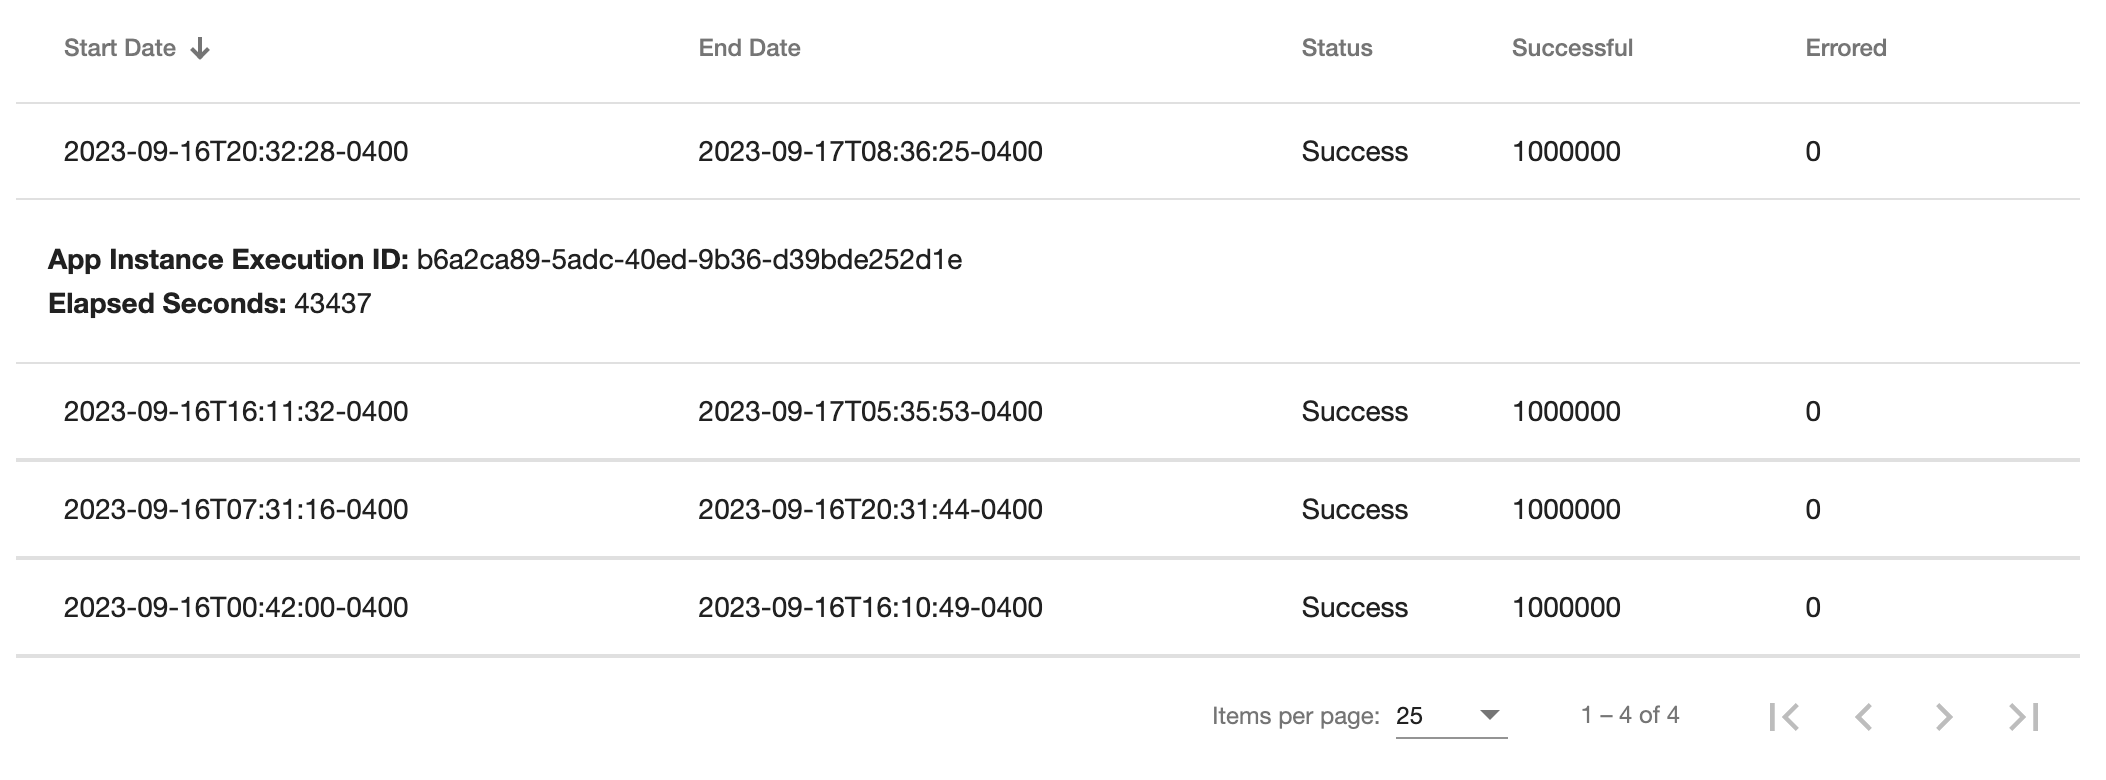Click the Successful column header
Image resolution: width=2106 pixels, height=780 pixels.
(1571, 48)
